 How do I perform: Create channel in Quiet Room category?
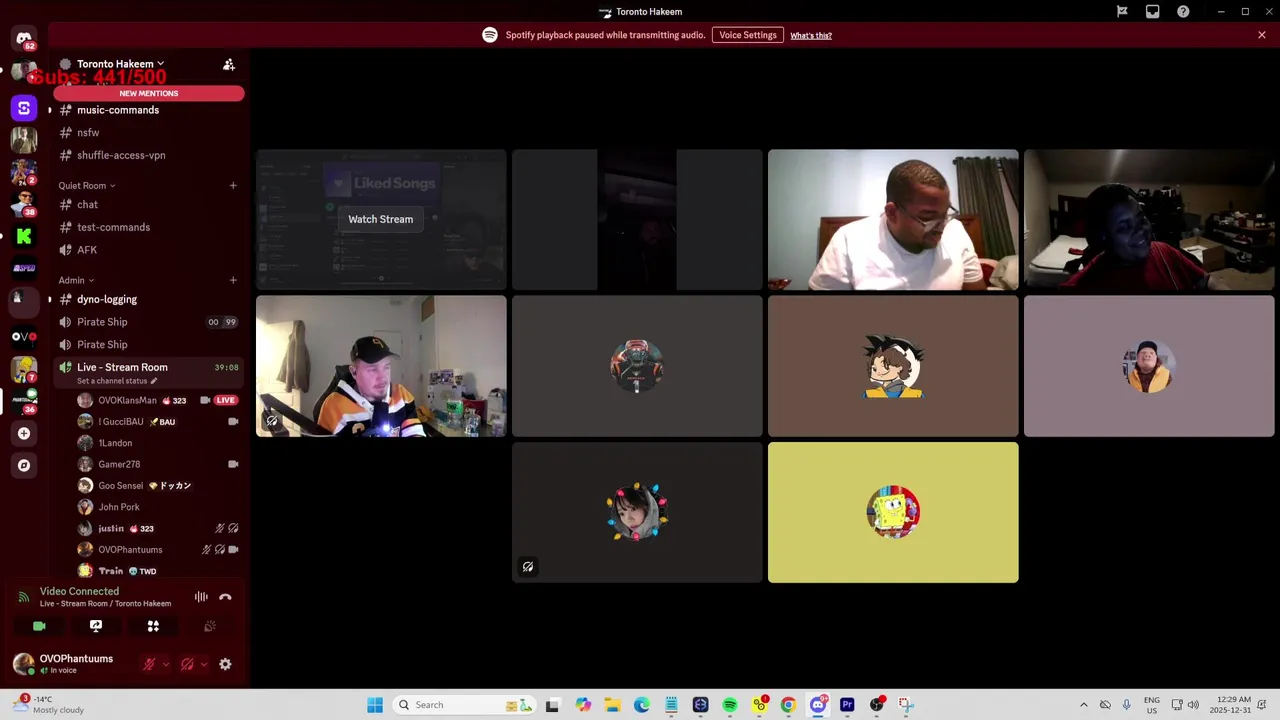point(233,185)
